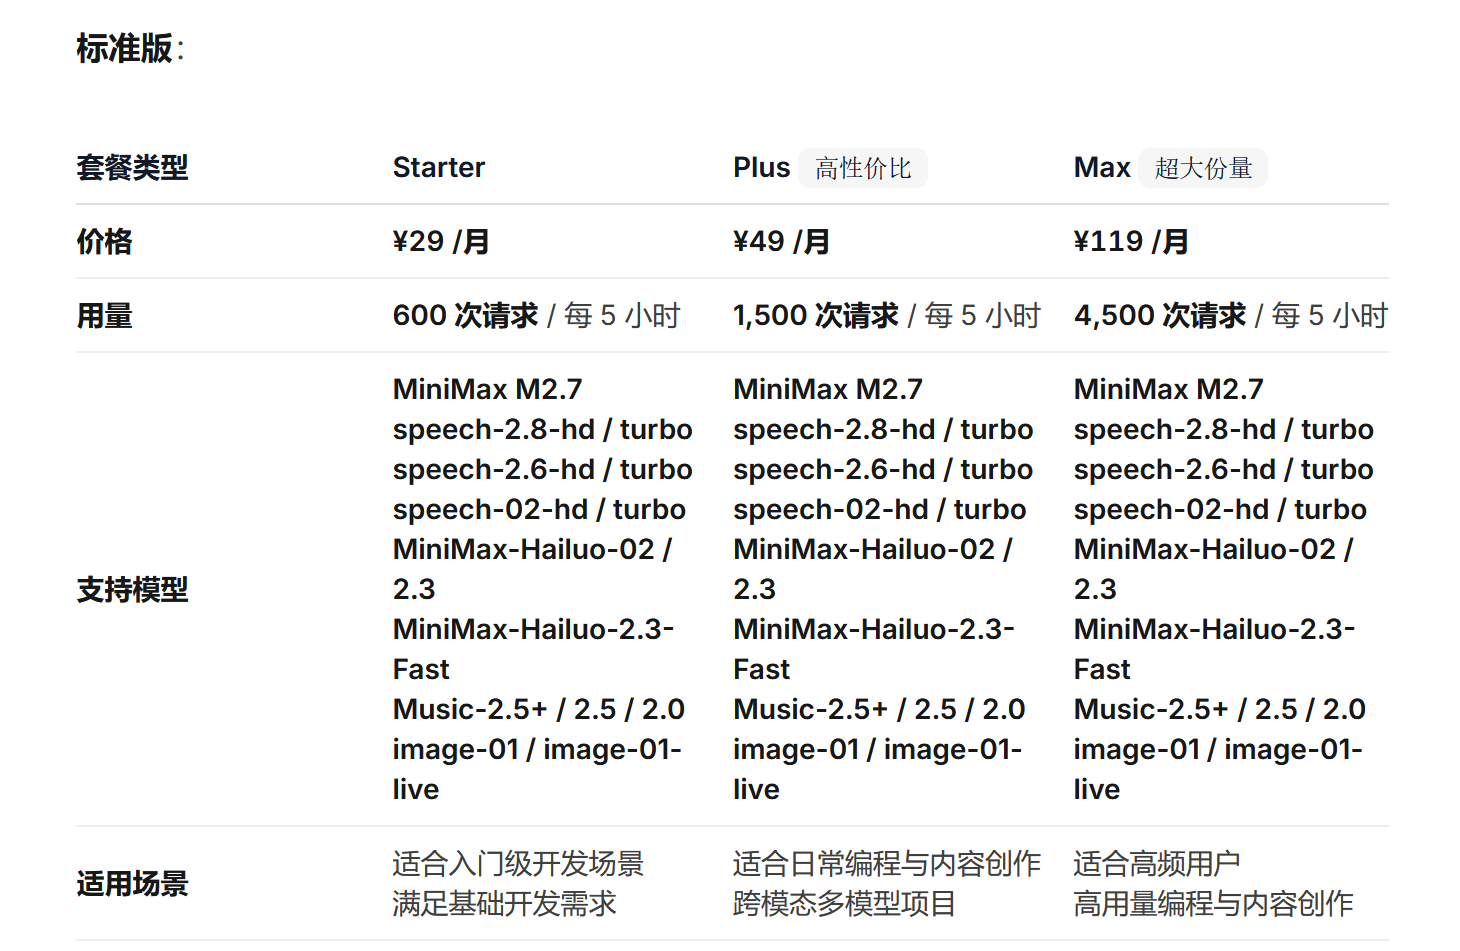1460x951 pixels.
Task: Click the 适合高频用户 description text
Action: (x=1156, y=863)
